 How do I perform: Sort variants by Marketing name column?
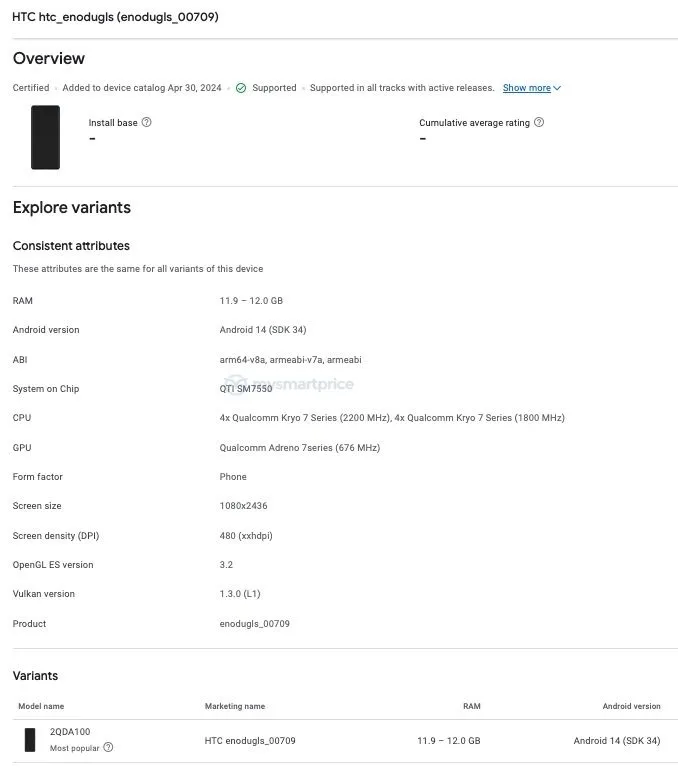click(x=235, y=706)
